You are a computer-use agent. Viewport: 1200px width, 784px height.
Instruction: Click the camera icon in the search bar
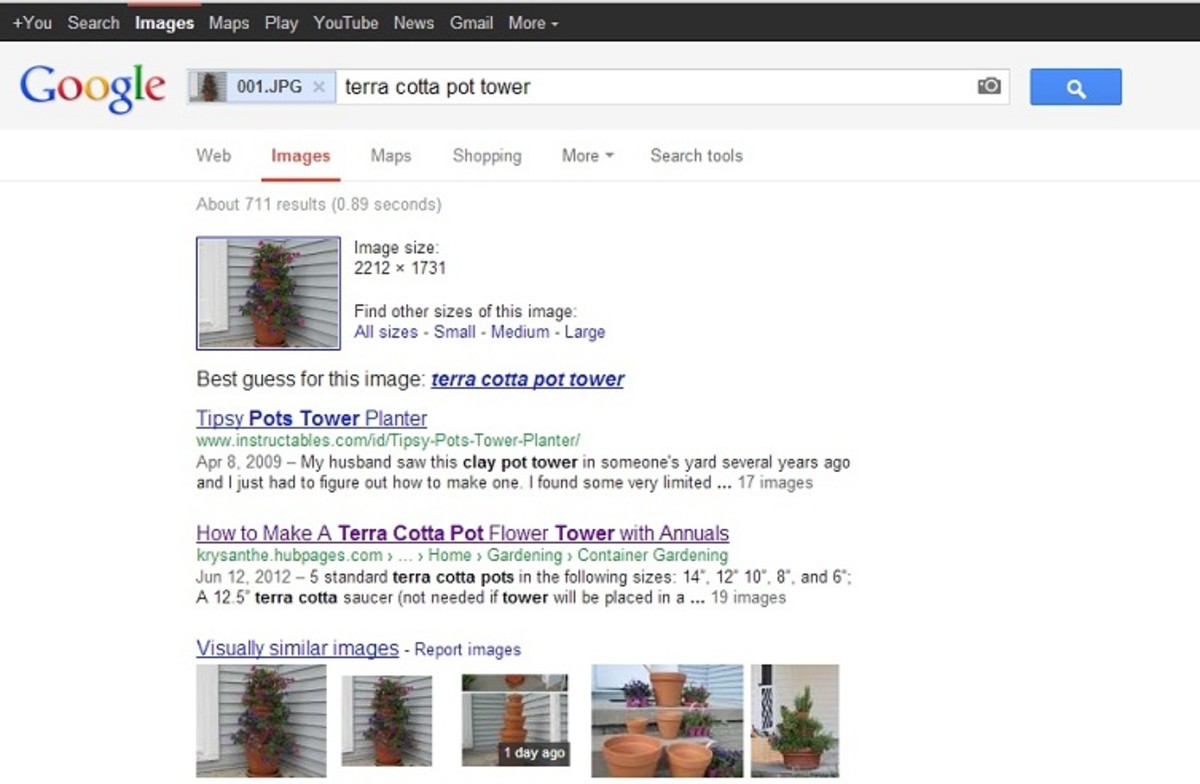coord(988,87)
